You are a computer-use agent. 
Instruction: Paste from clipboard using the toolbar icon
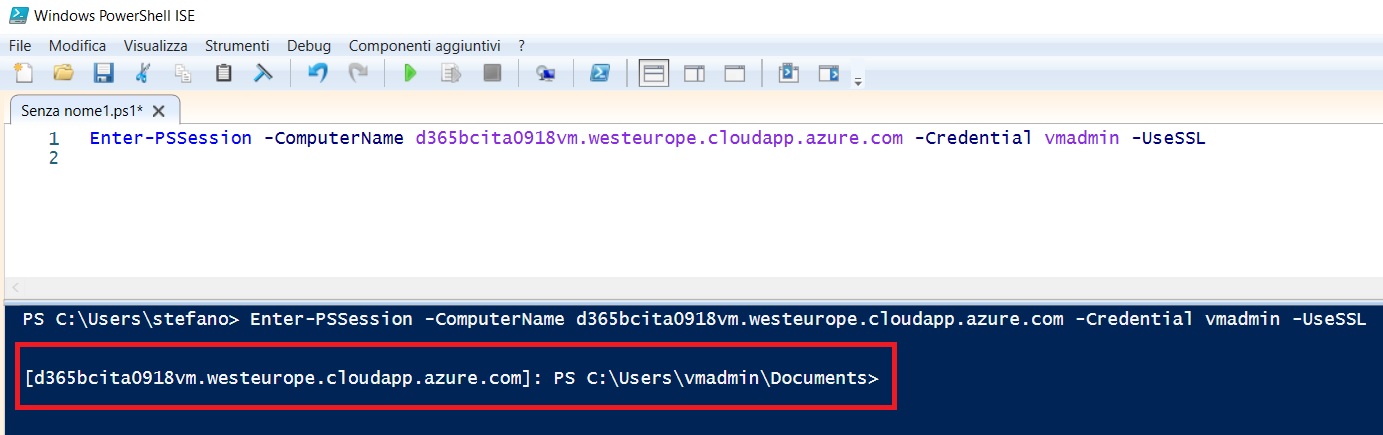[x=224, y=73]
